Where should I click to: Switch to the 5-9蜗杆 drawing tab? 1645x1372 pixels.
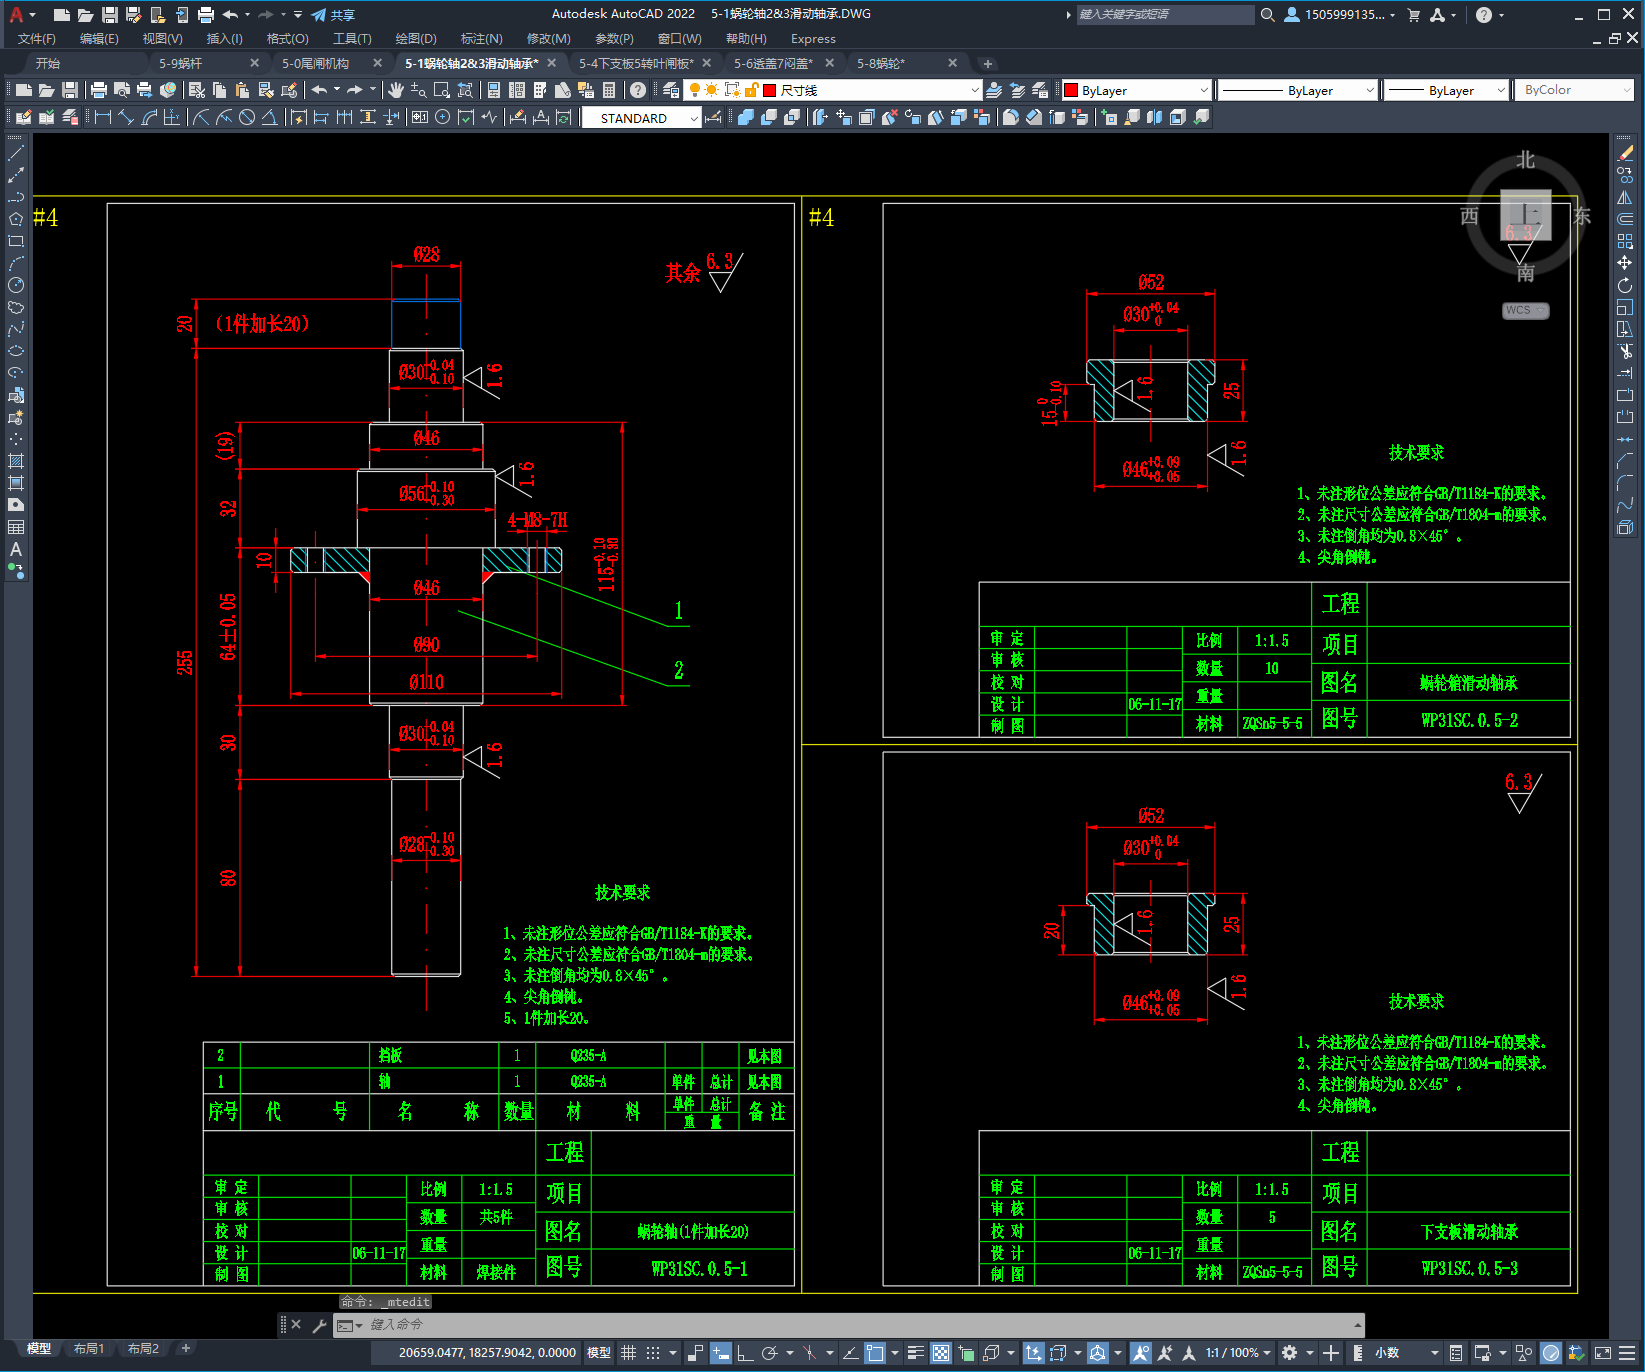[181, 63]
